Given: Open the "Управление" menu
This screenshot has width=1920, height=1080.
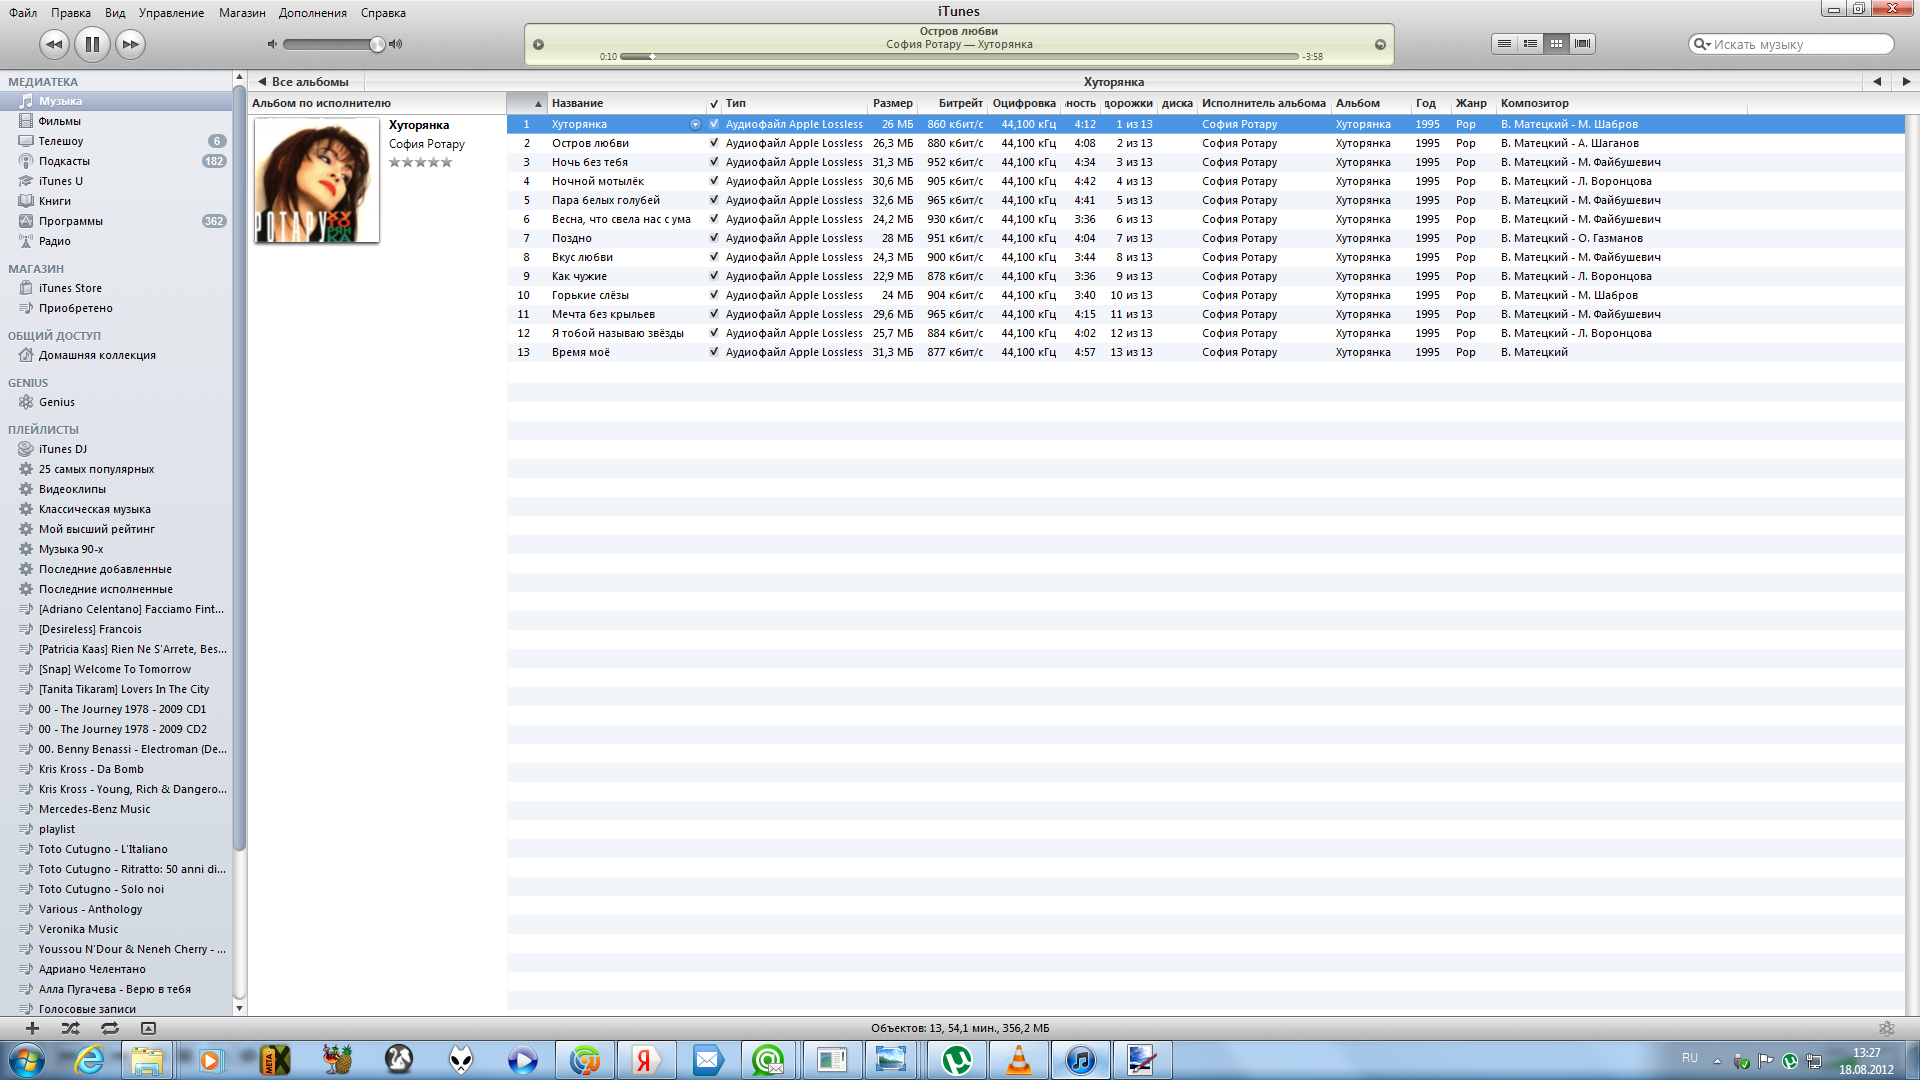Looking at the screenshot, I should coord(171,13).
